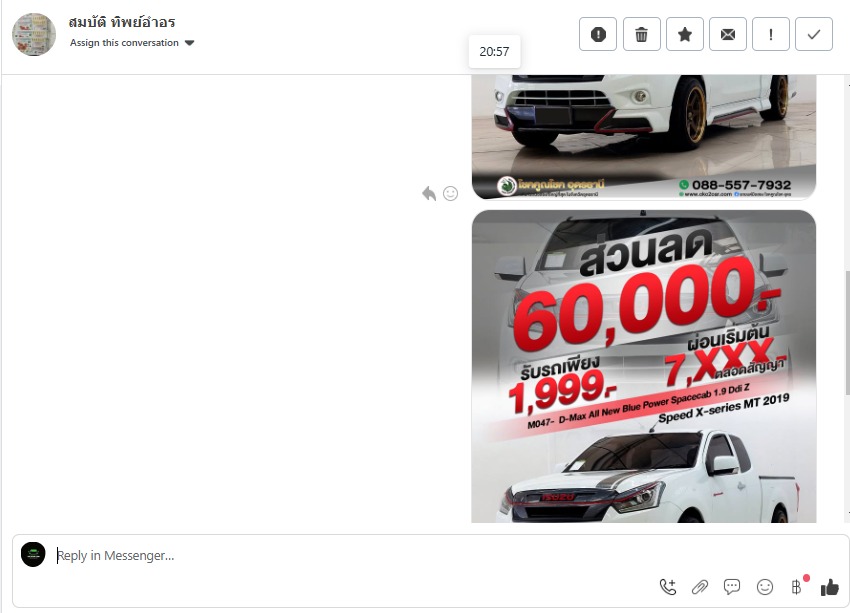The image size is (850, 613).
Task: Mark conversation as spam icon
Action: 597,34
